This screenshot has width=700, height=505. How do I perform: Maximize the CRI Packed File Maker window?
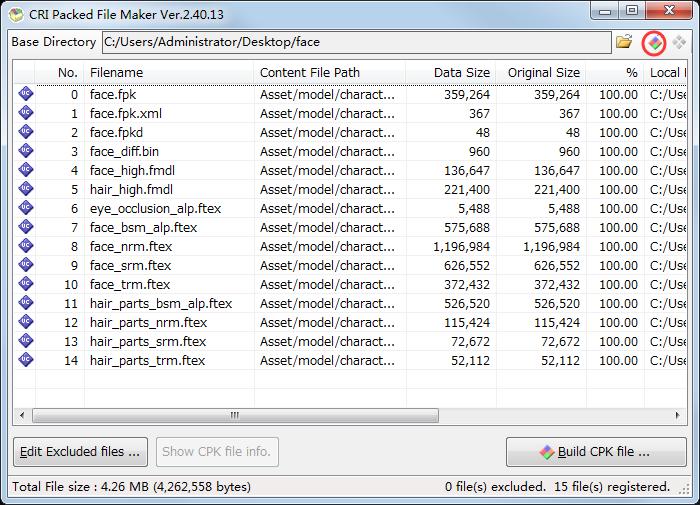click(632, 11)
